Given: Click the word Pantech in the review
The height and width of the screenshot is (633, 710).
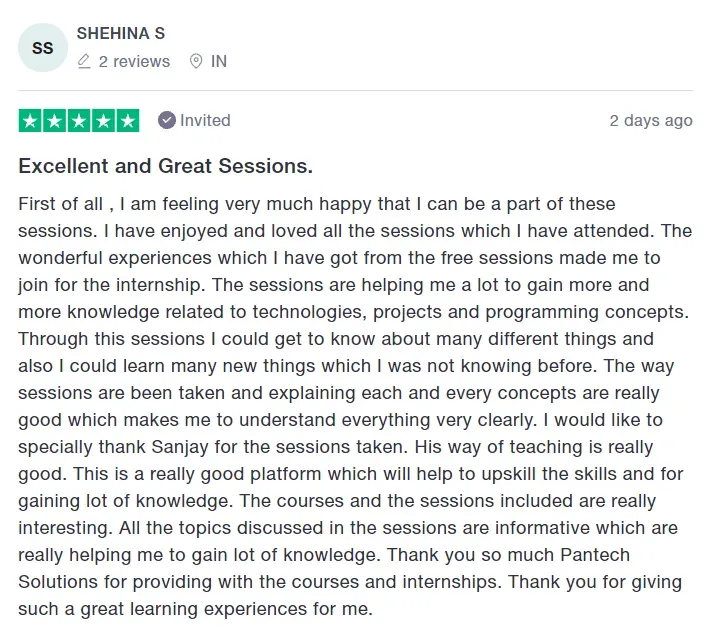Looking at the screenshot, I should coord(595,555).
